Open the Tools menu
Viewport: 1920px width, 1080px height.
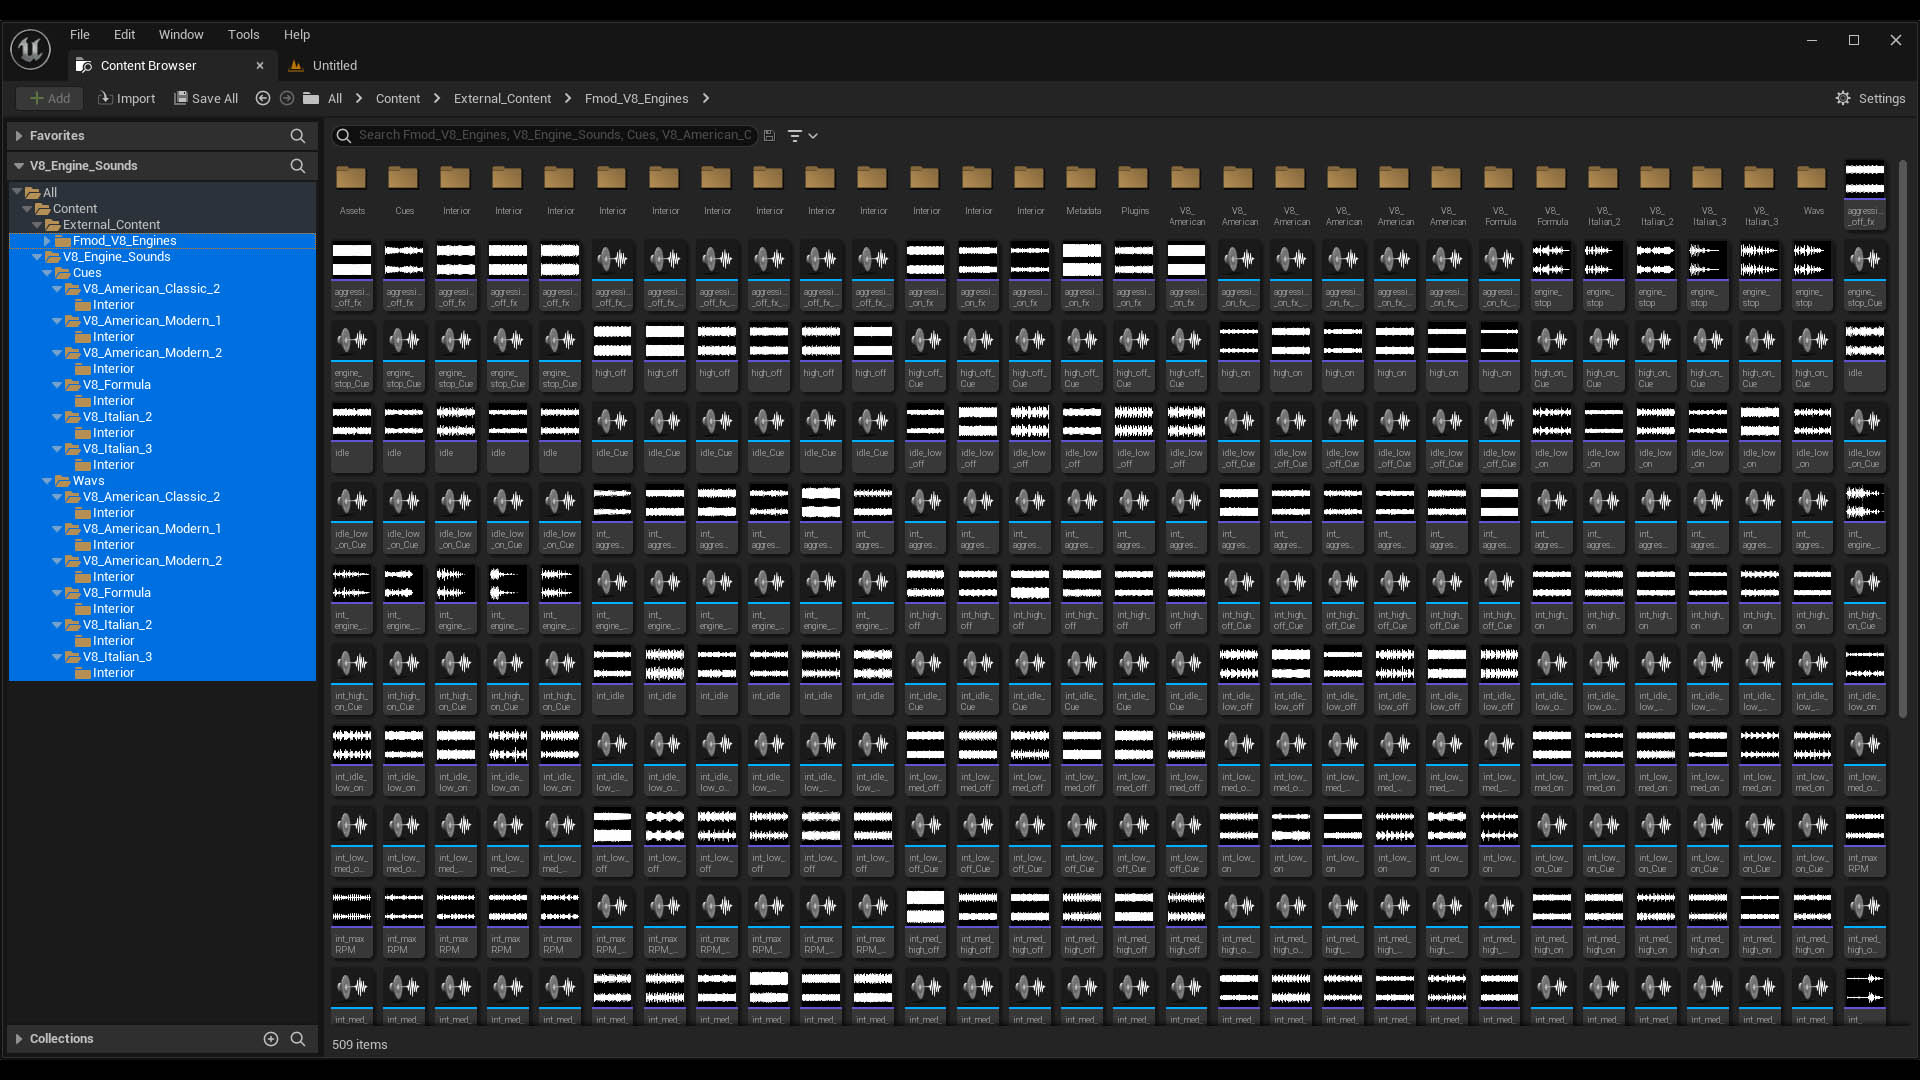243,34
